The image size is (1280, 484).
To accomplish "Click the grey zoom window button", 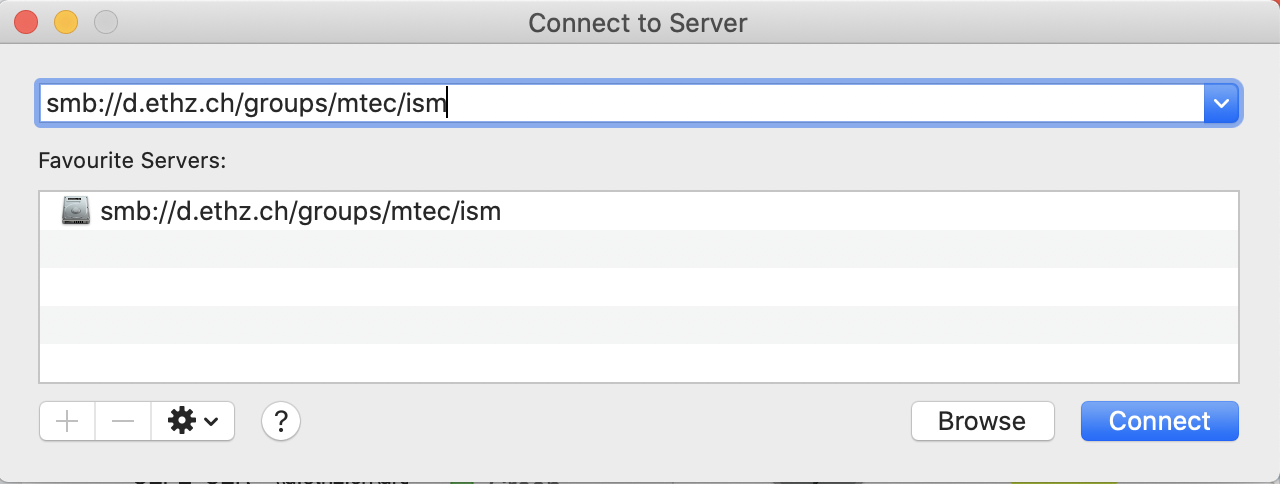I will tap(105, 21).
